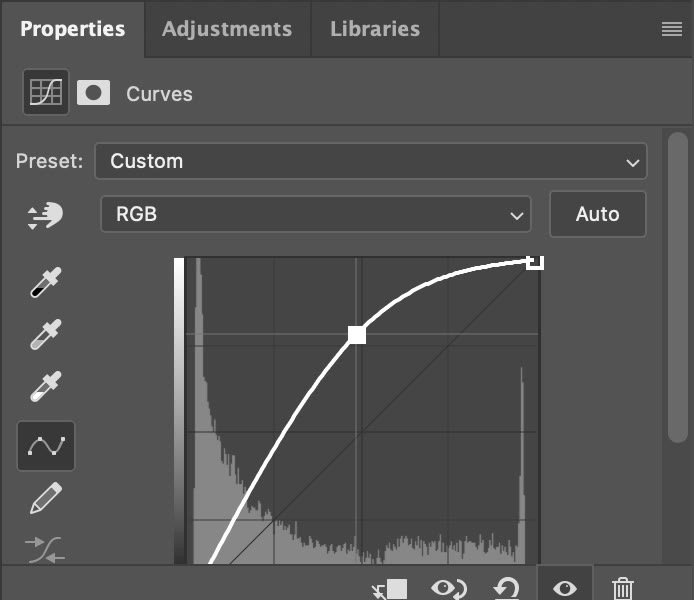Select the black point eyedropper

[x=46, y=282]
